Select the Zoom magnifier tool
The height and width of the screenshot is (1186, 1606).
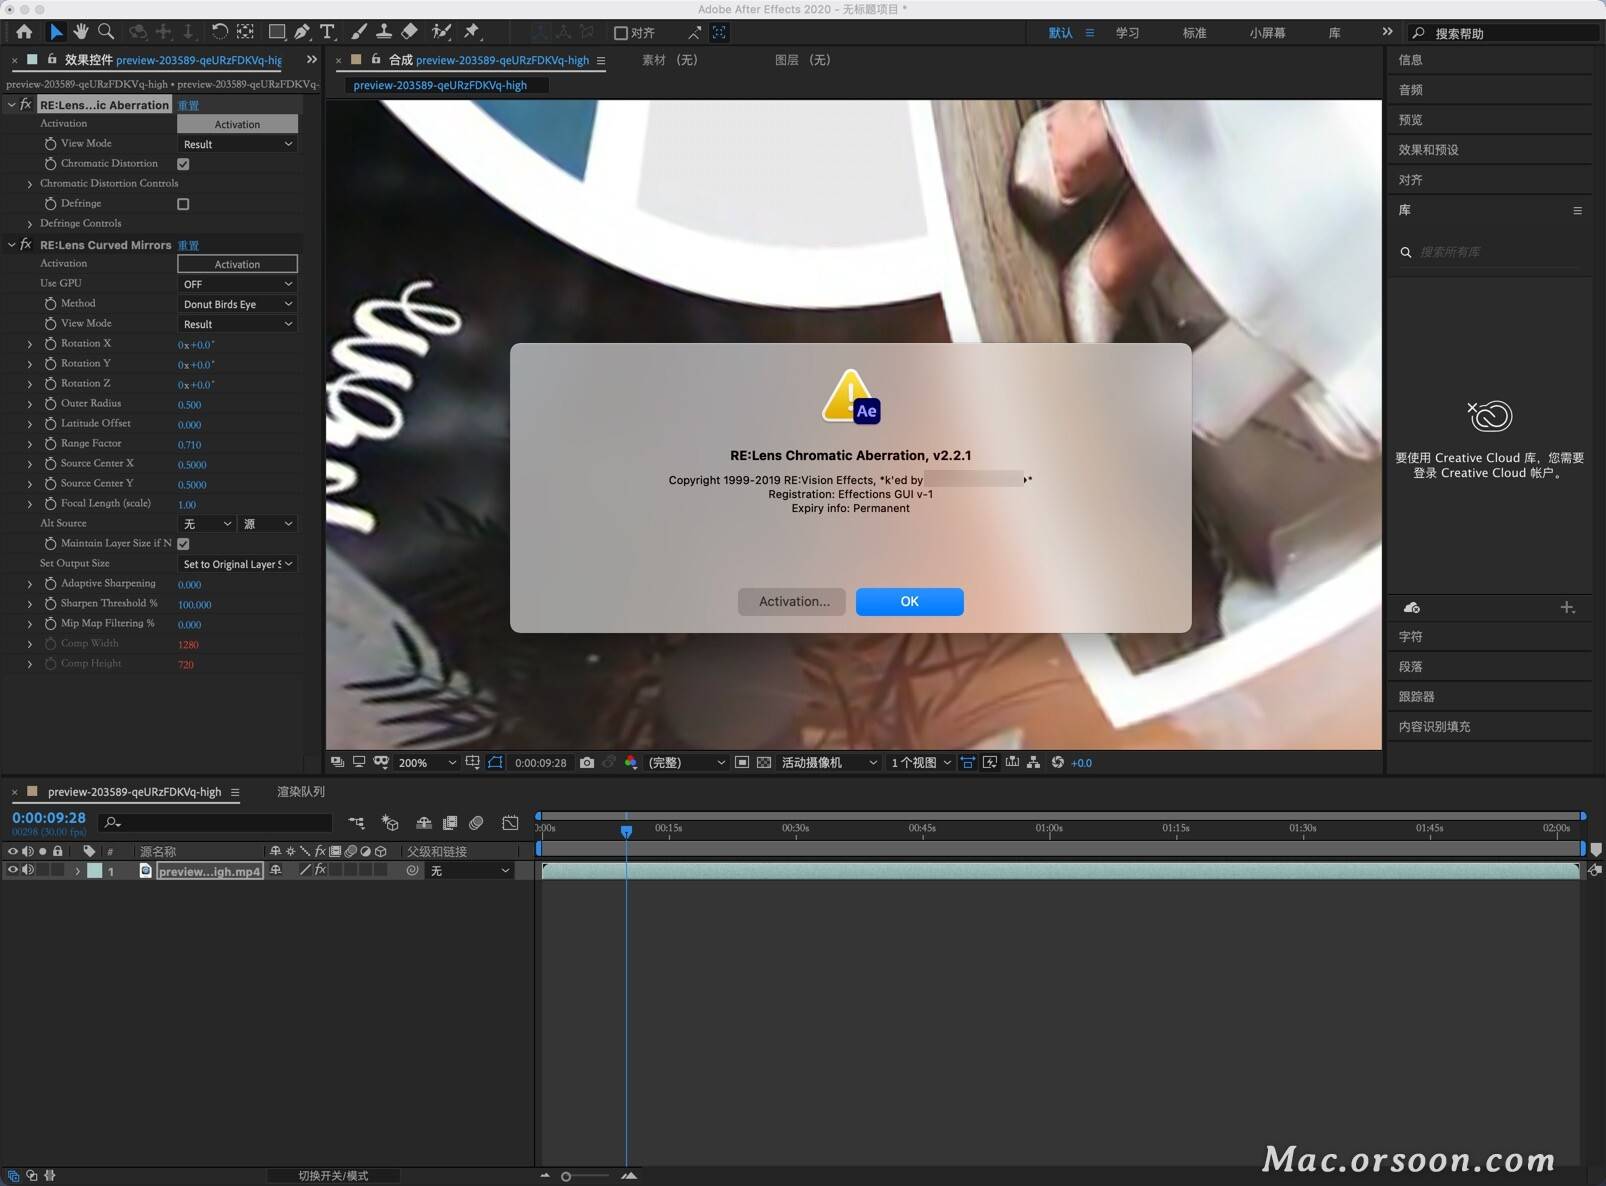tap(106, 32)
